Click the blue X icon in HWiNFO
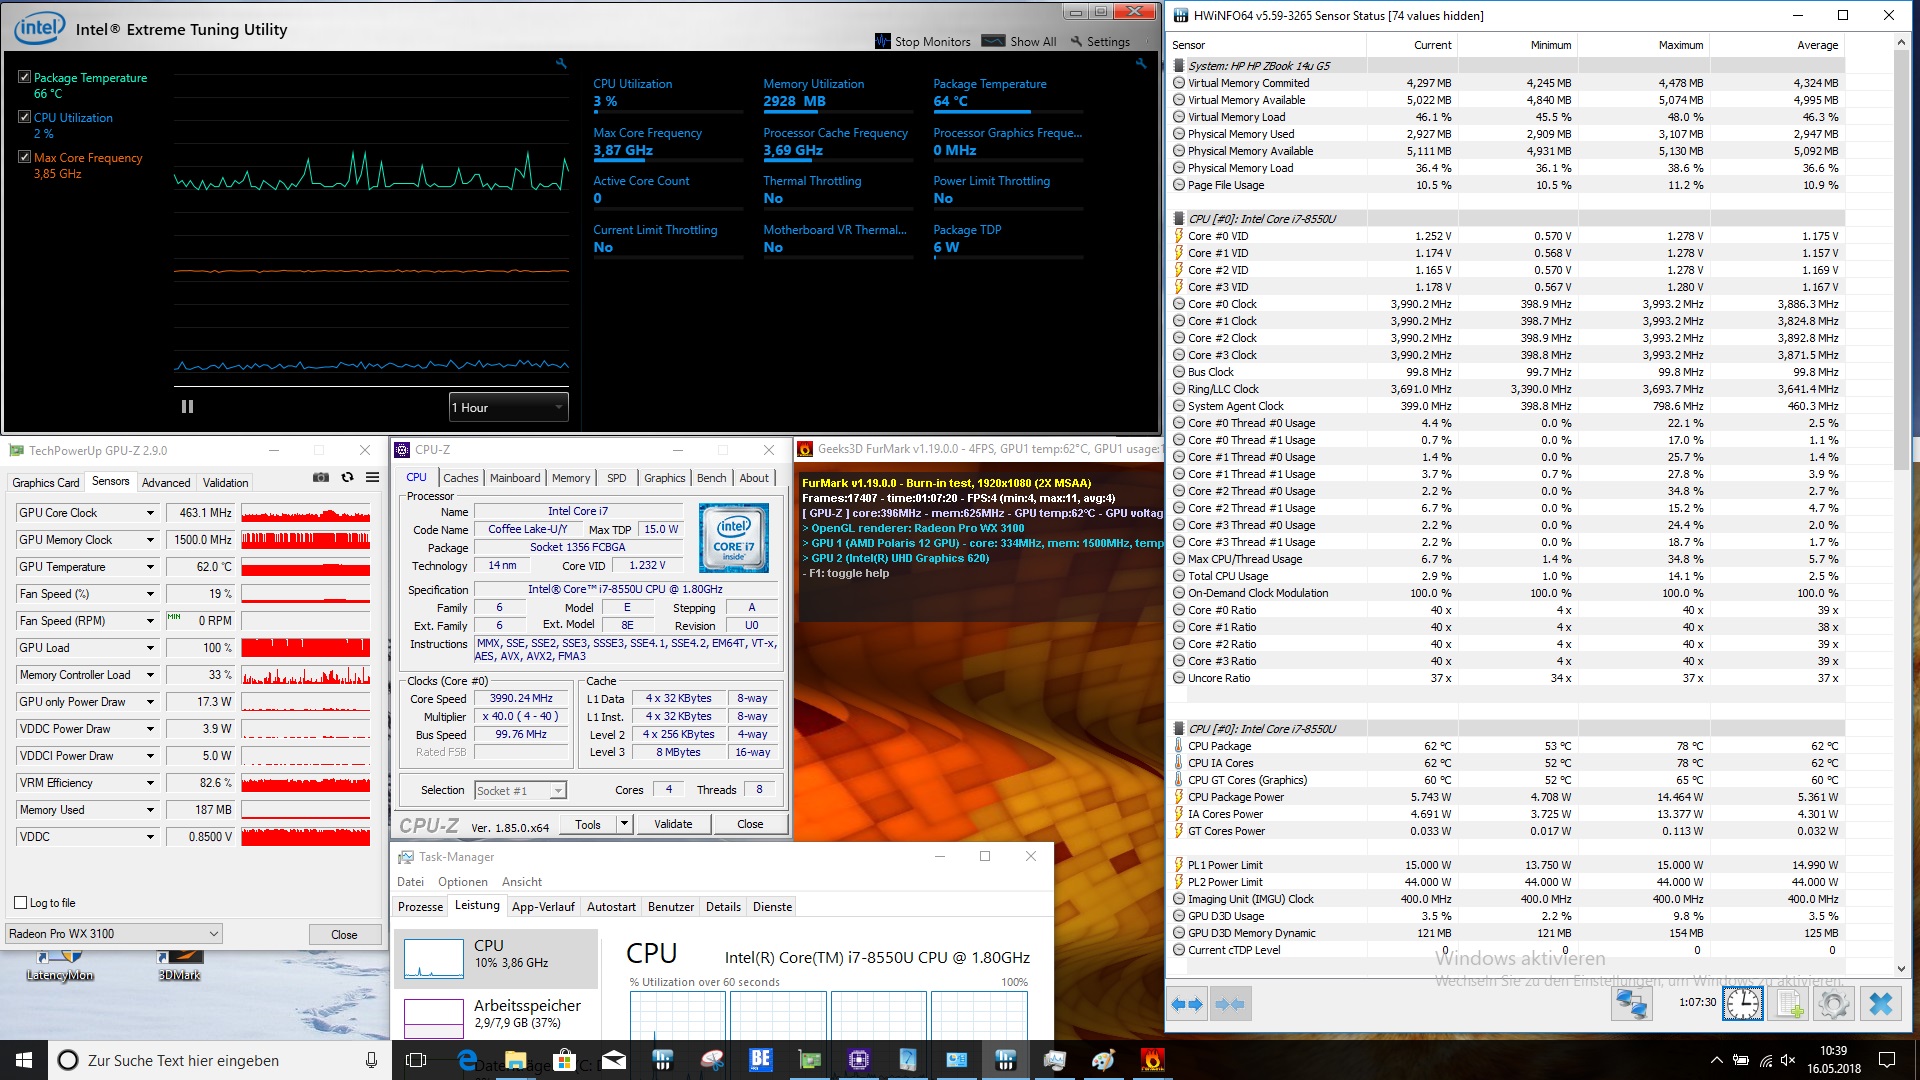Viewport: 1920px width, 1080px height. (x=1881, y=1004)
